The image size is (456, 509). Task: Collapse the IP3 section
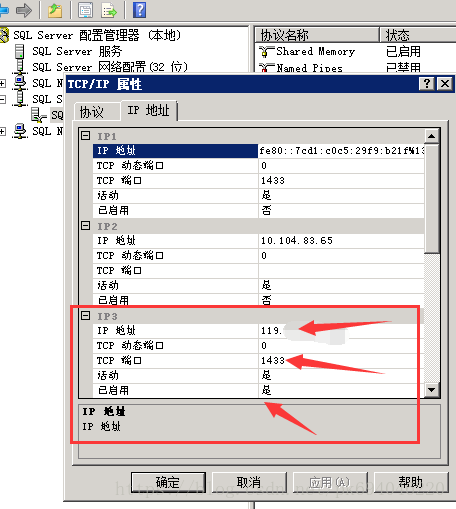click(x=86, y=315)
